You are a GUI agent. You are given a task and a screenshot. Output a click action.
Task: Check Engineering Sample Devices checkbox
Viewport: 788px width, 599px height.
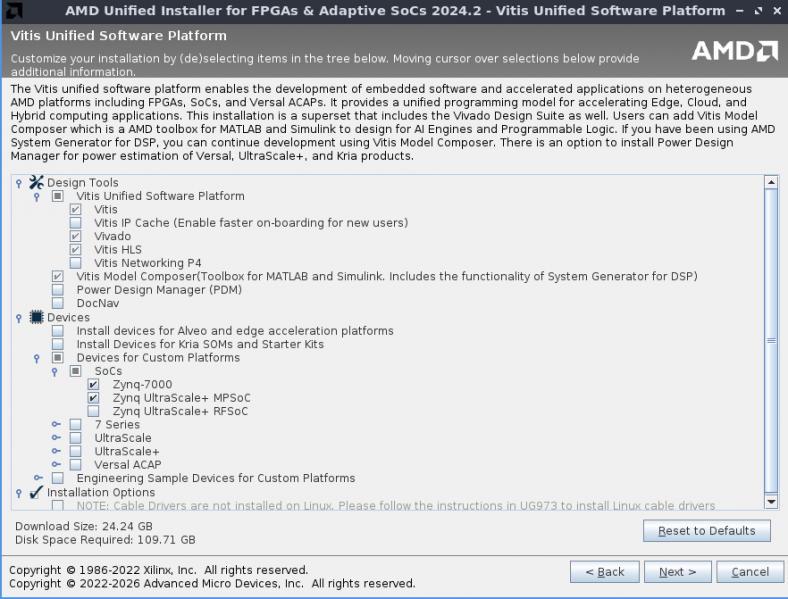(x=58, y=478)
